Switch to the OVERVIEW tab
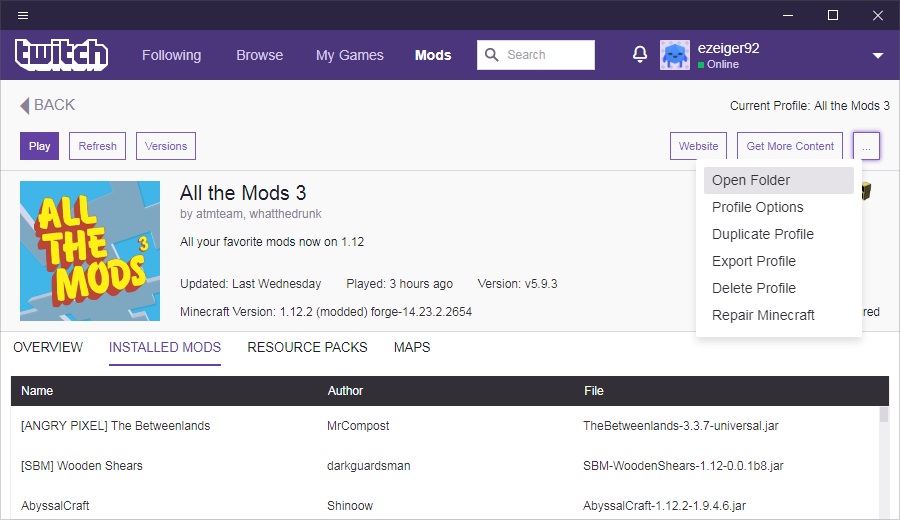This screenshot has height=520, width=900. (x=48, y=347)
